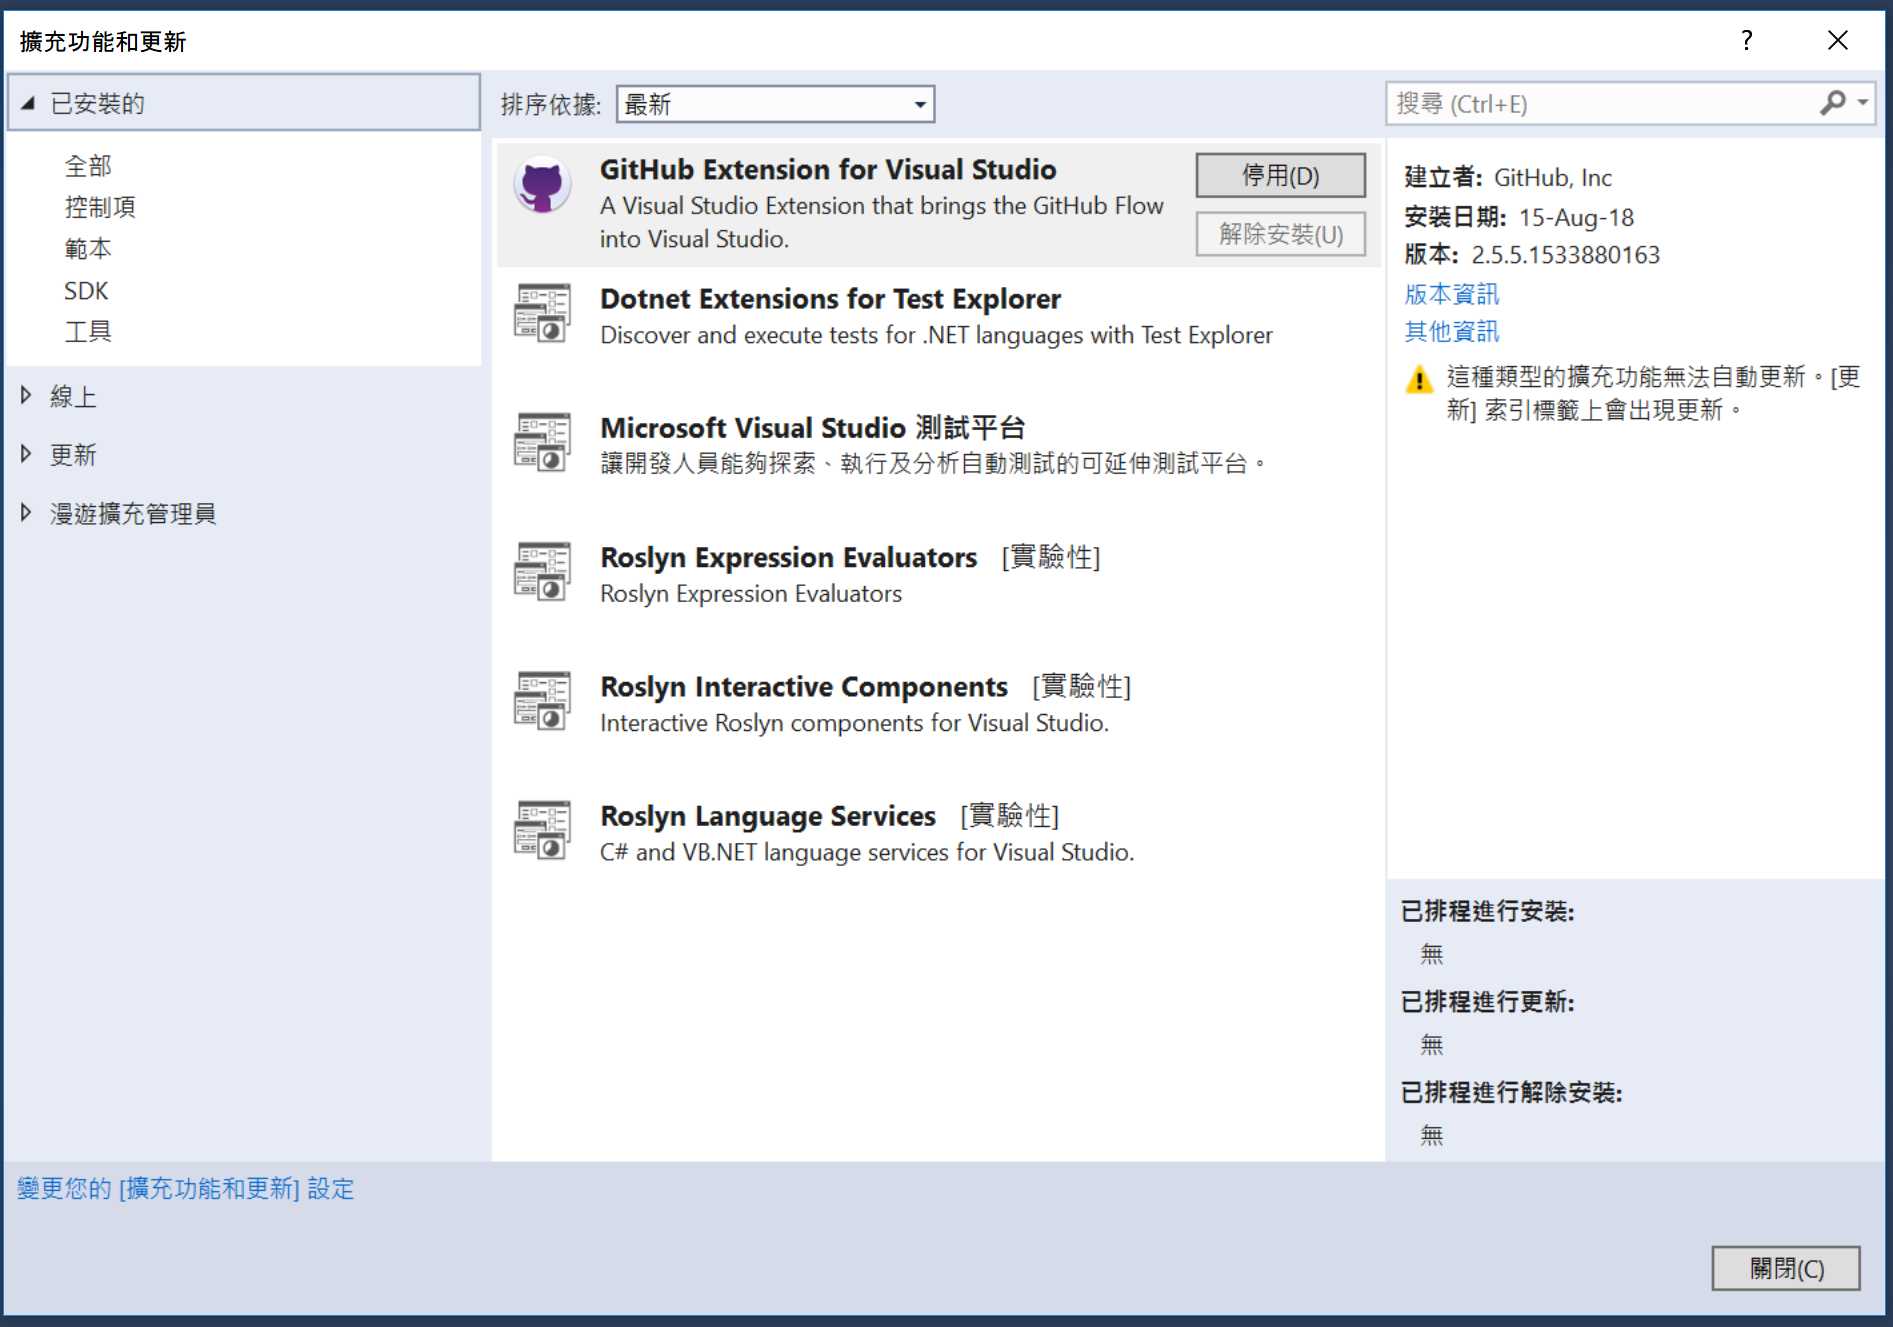Open the 其他資訊 link

1451,331
